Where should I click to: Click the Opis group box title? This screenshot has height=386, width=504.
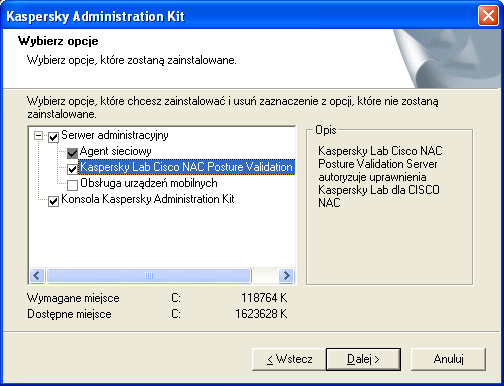[x=326, y=130]
